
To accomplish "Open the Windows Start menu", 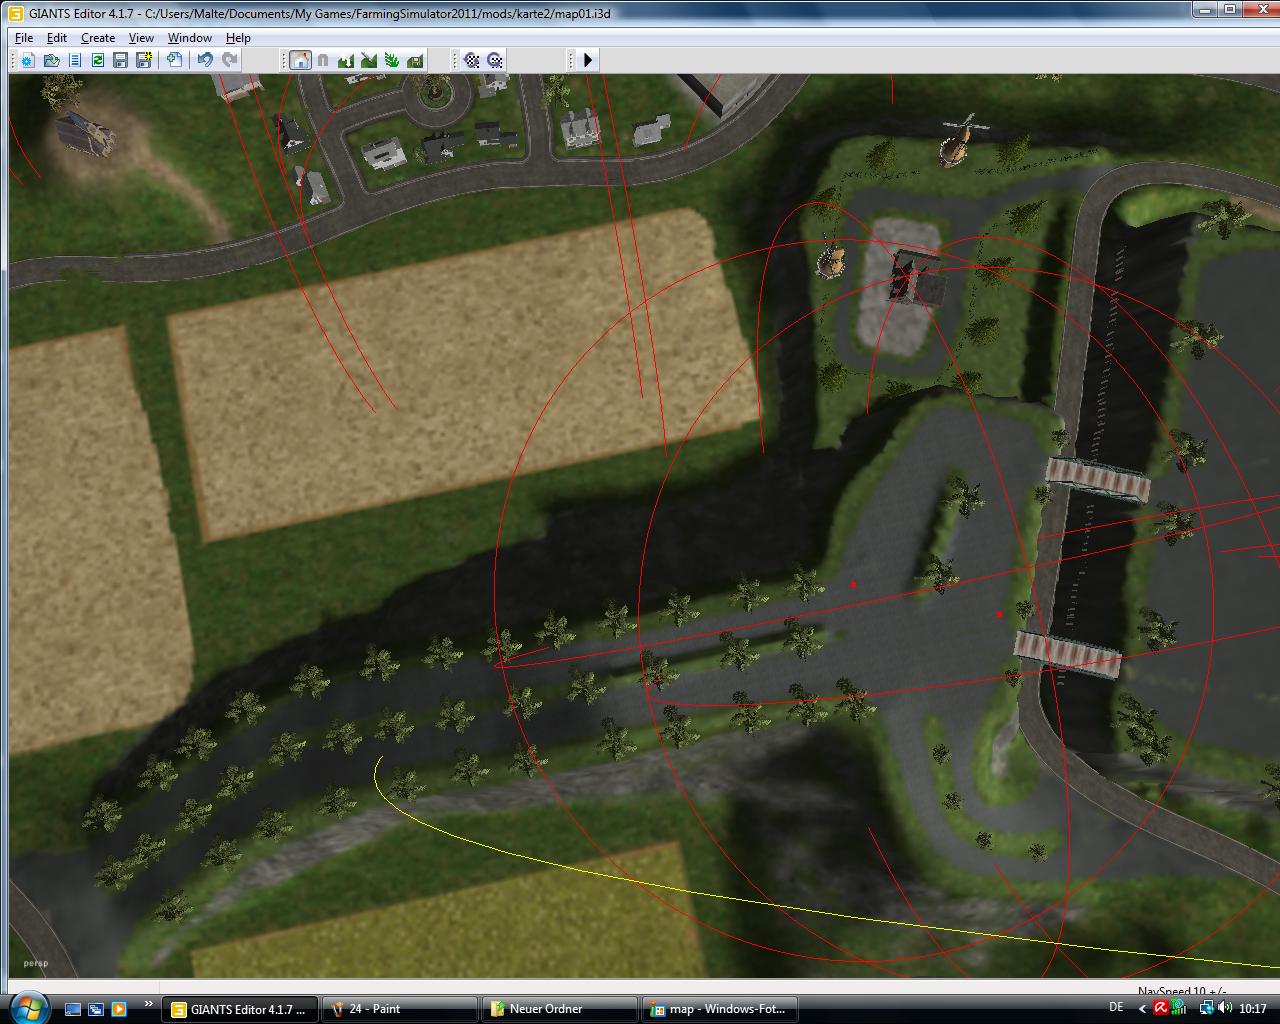I will pos(28,1007).
